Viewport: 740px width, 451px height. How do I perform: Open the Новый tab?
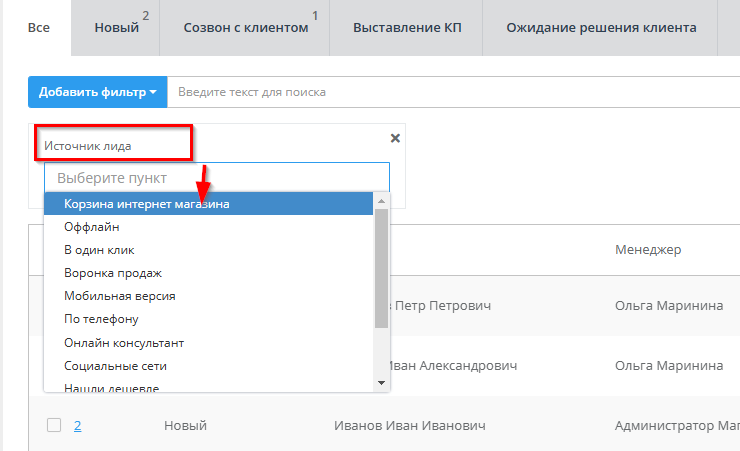pyautogui.click(x=116, y=28)
